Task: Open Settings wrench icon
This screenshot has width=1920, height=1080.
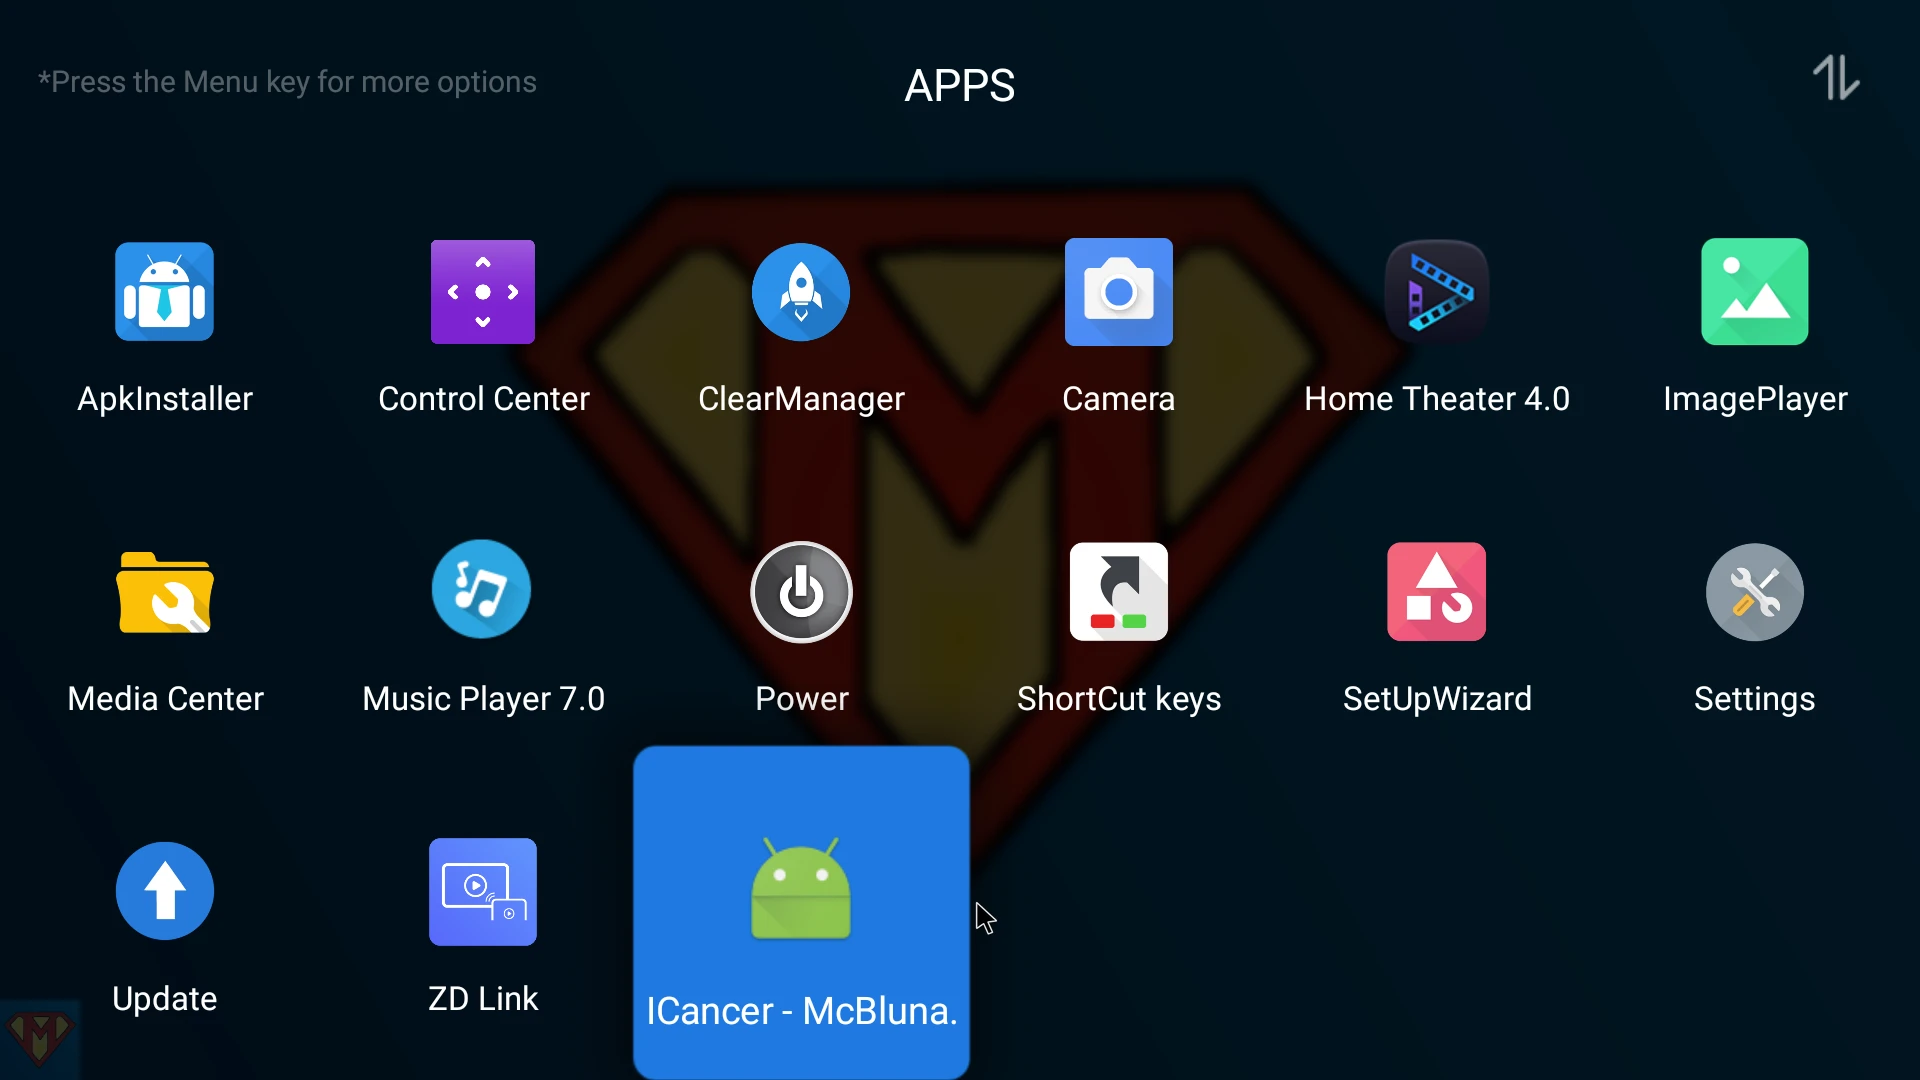Action: (1755, 592)
